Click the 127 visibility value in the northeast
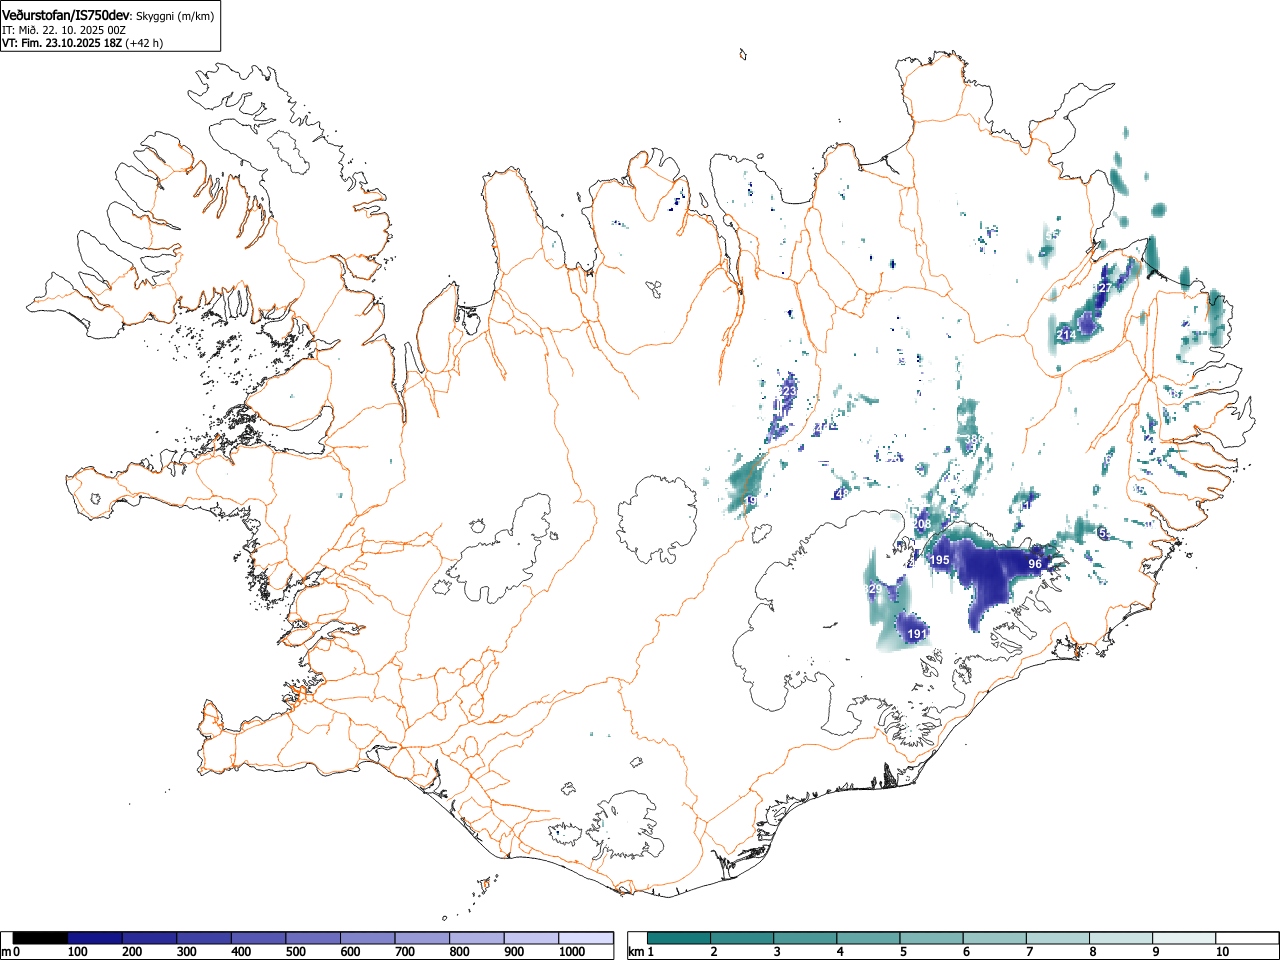Image resolution: width=1280 pixels, height=960 pixels. click(1103, 288)
